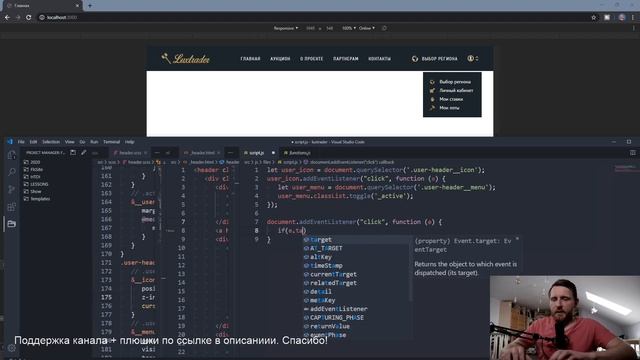Choose target in the autocomplete list
The image size is (640, 360).
(x=356, y=240)
